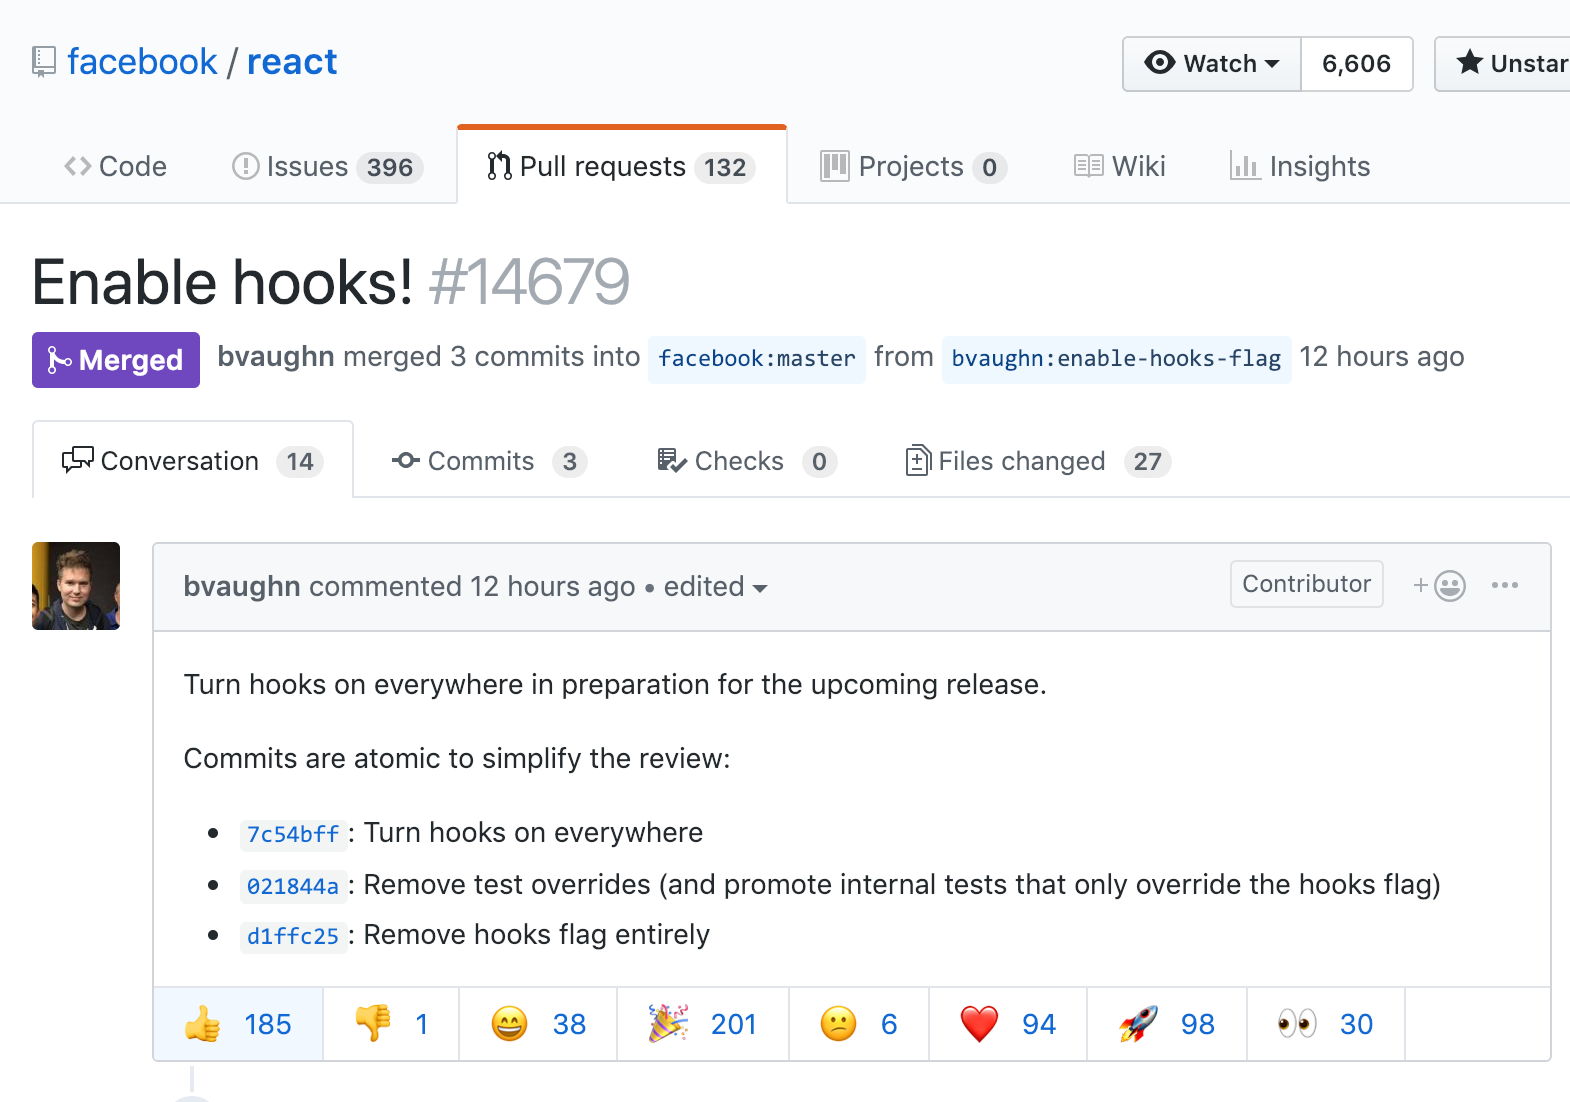Select the Checks tab
1570x1102 pixels.
(x=747, y=461)
